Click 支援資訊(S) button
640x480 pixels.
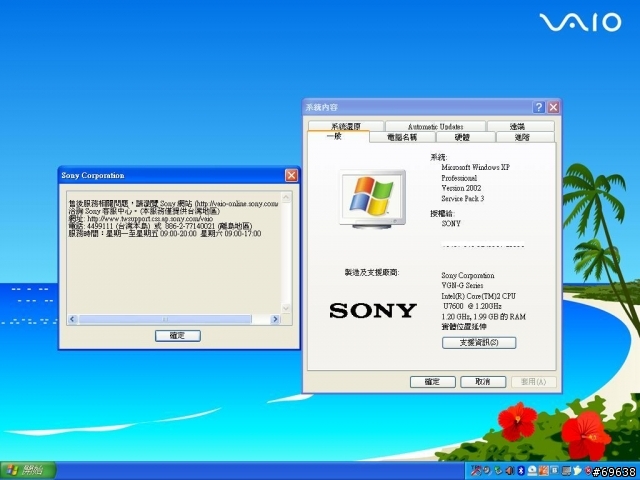[479, 342]
